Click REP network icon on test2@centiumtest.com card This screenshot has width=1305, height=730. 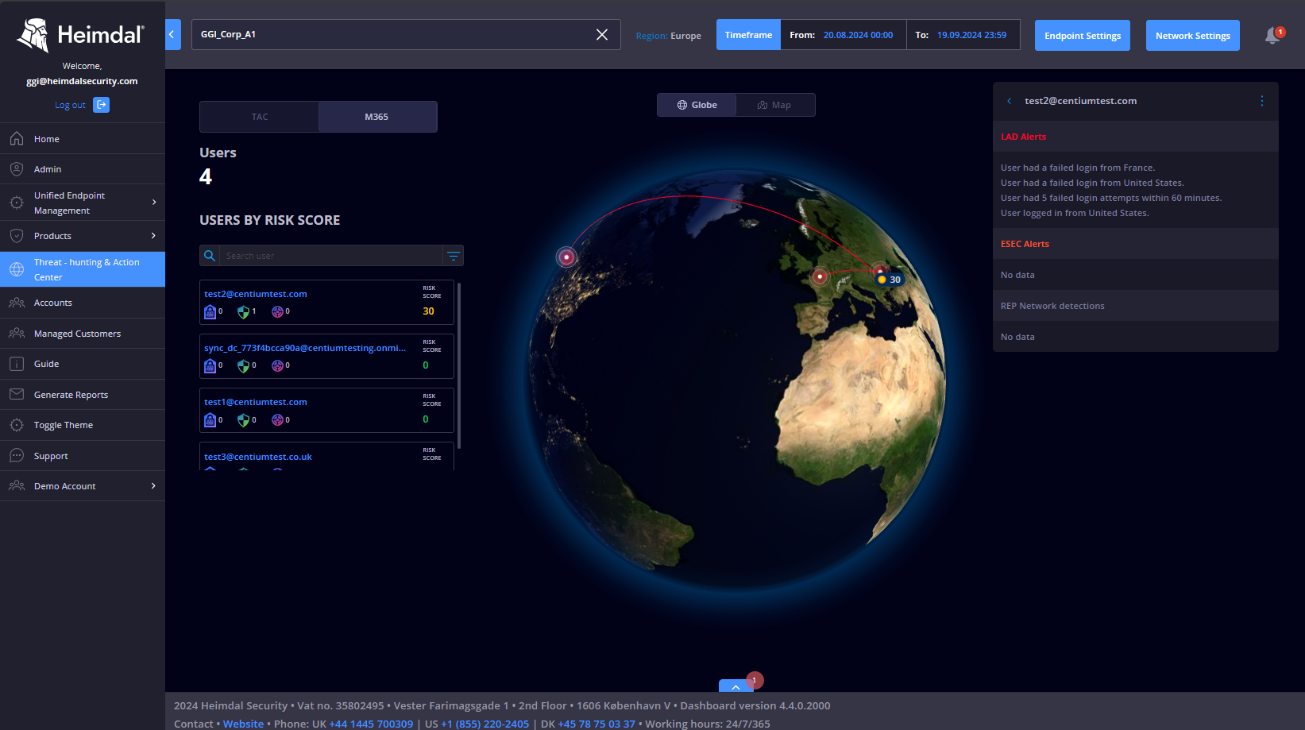[277, 312]
